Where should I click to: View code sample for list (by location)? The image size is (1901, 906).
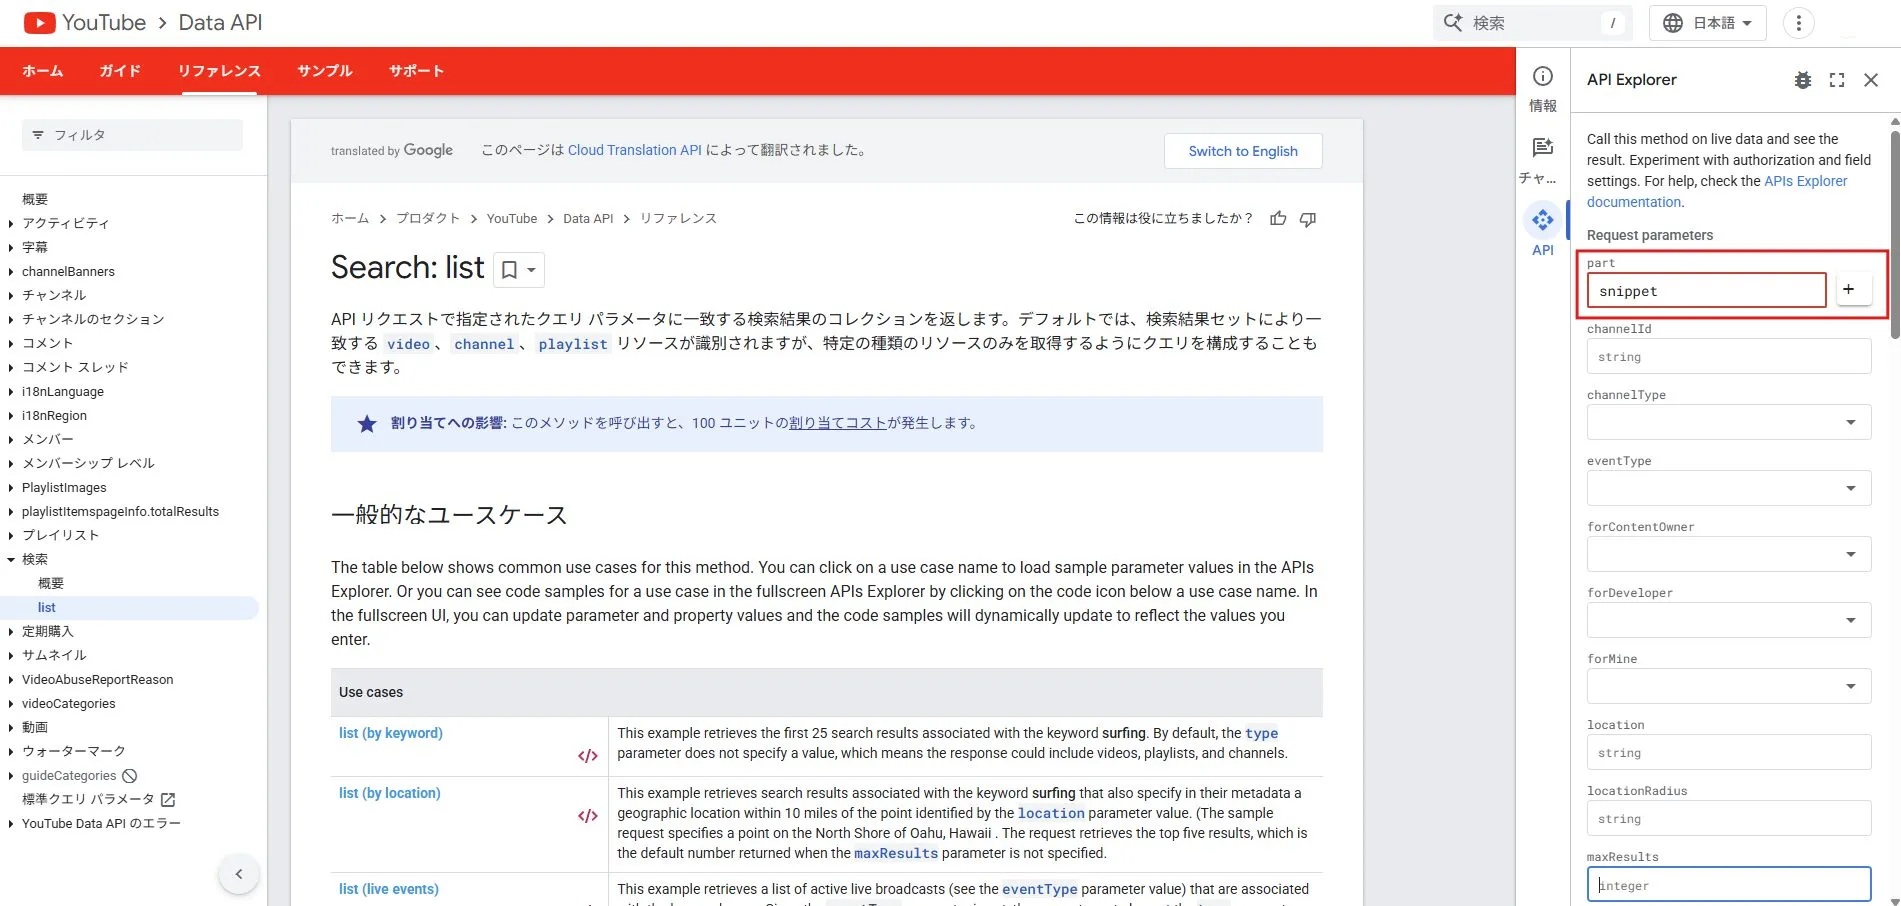tap(588, 816)
